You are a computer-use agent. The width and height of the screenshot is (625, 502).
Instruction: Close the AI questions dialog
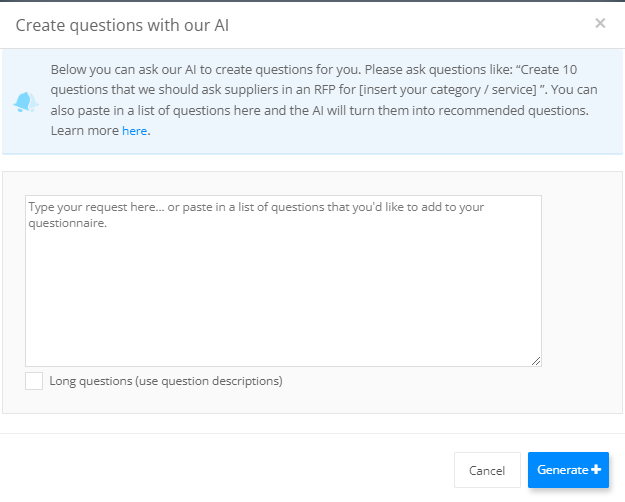click(600, 23)
